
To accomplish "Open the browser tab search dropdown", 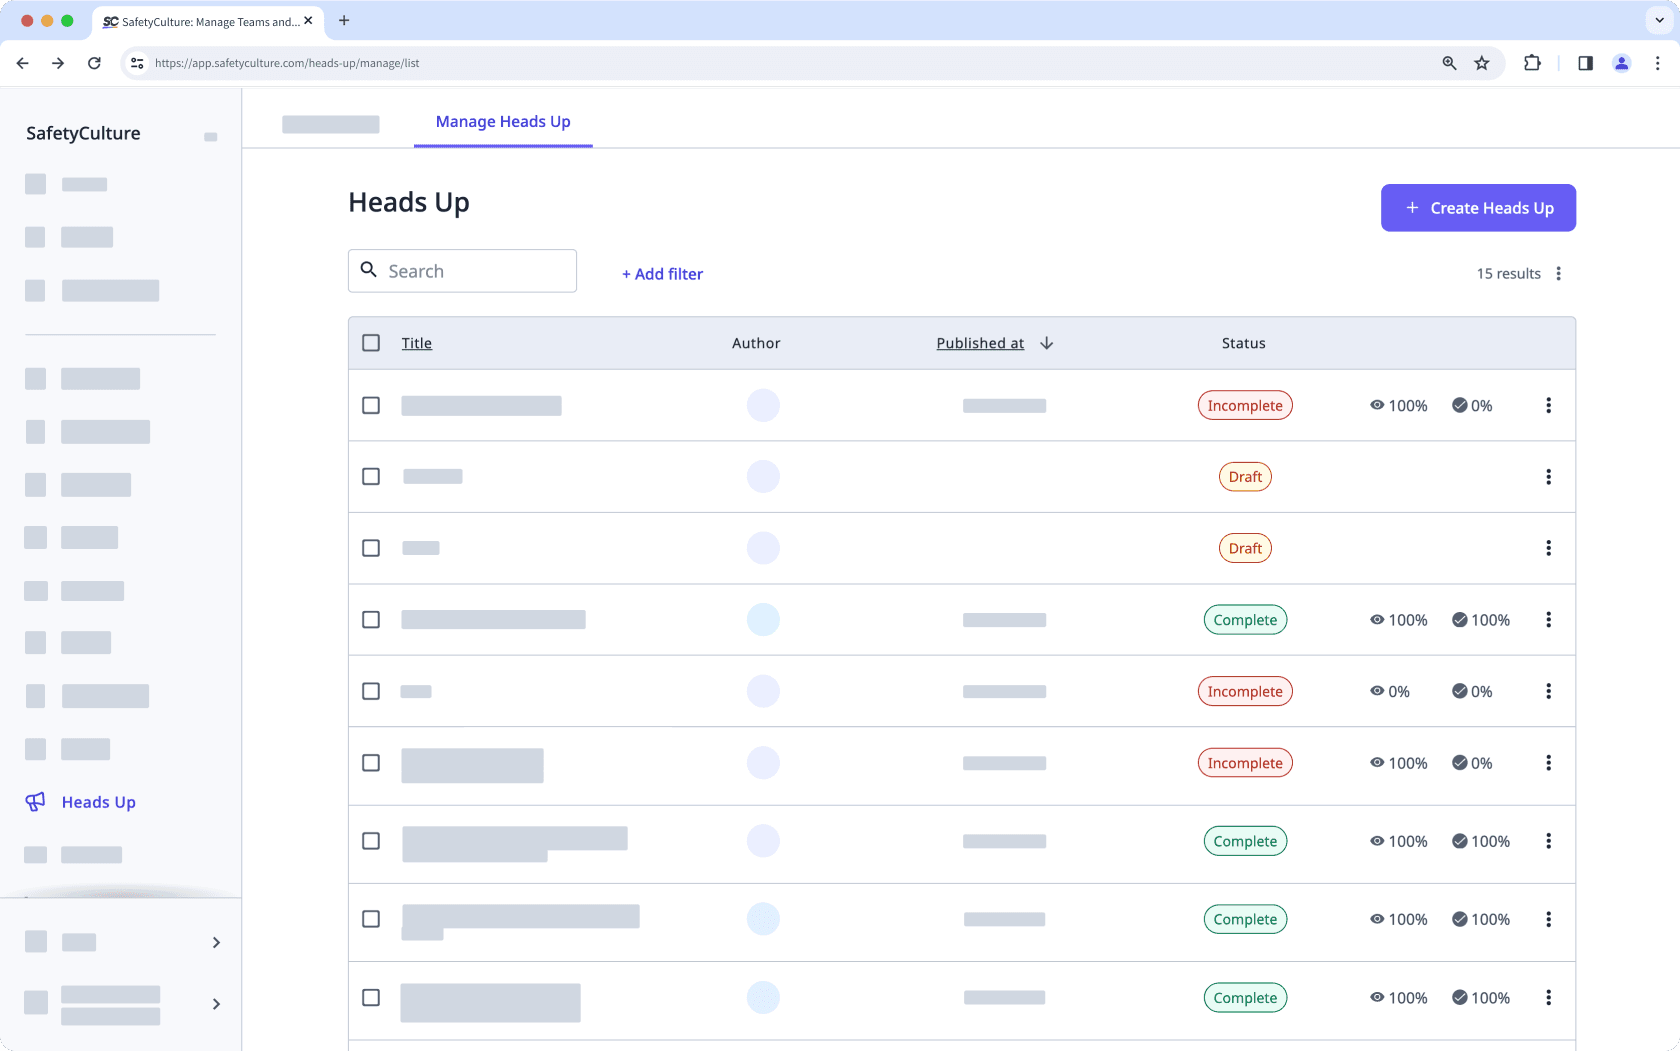I will coord(1657,20).
